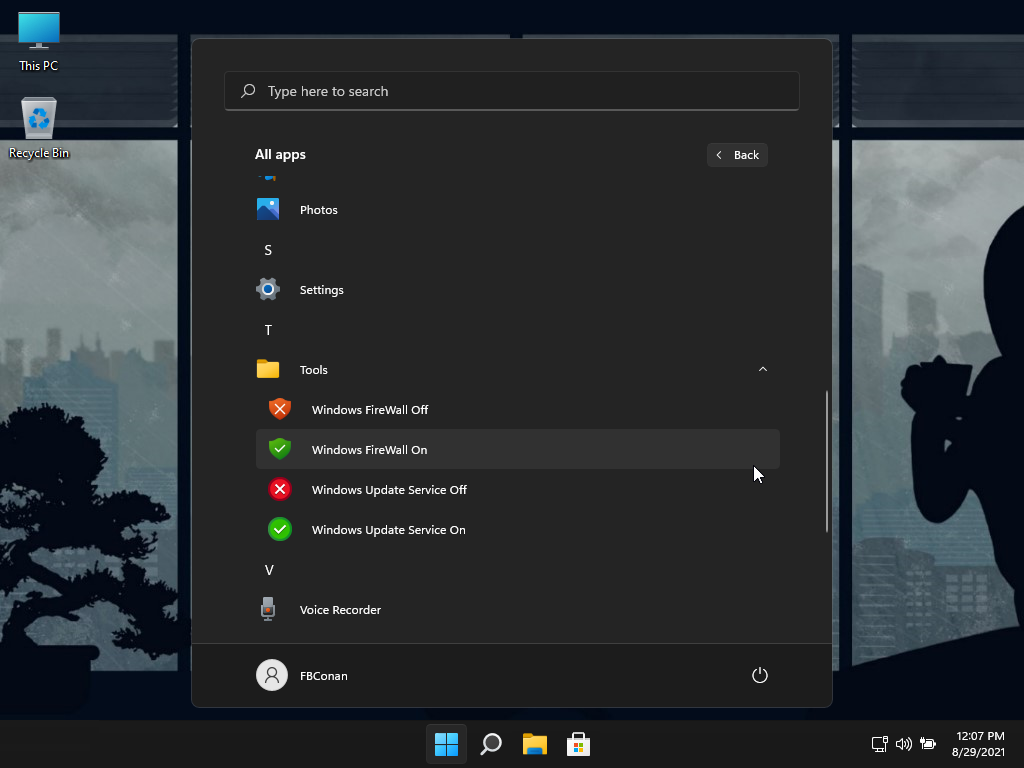Open Search from the taskbar

pyautogui.click(x=490, y=744)
